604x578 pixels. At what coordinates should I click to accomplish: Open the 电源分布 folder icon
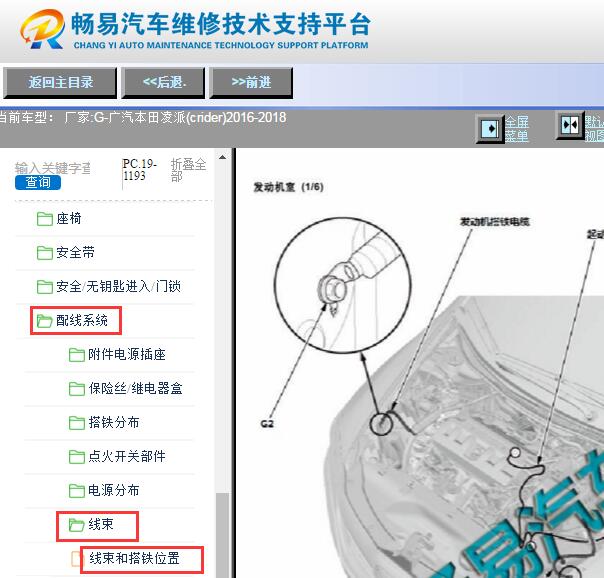(77, 490)
